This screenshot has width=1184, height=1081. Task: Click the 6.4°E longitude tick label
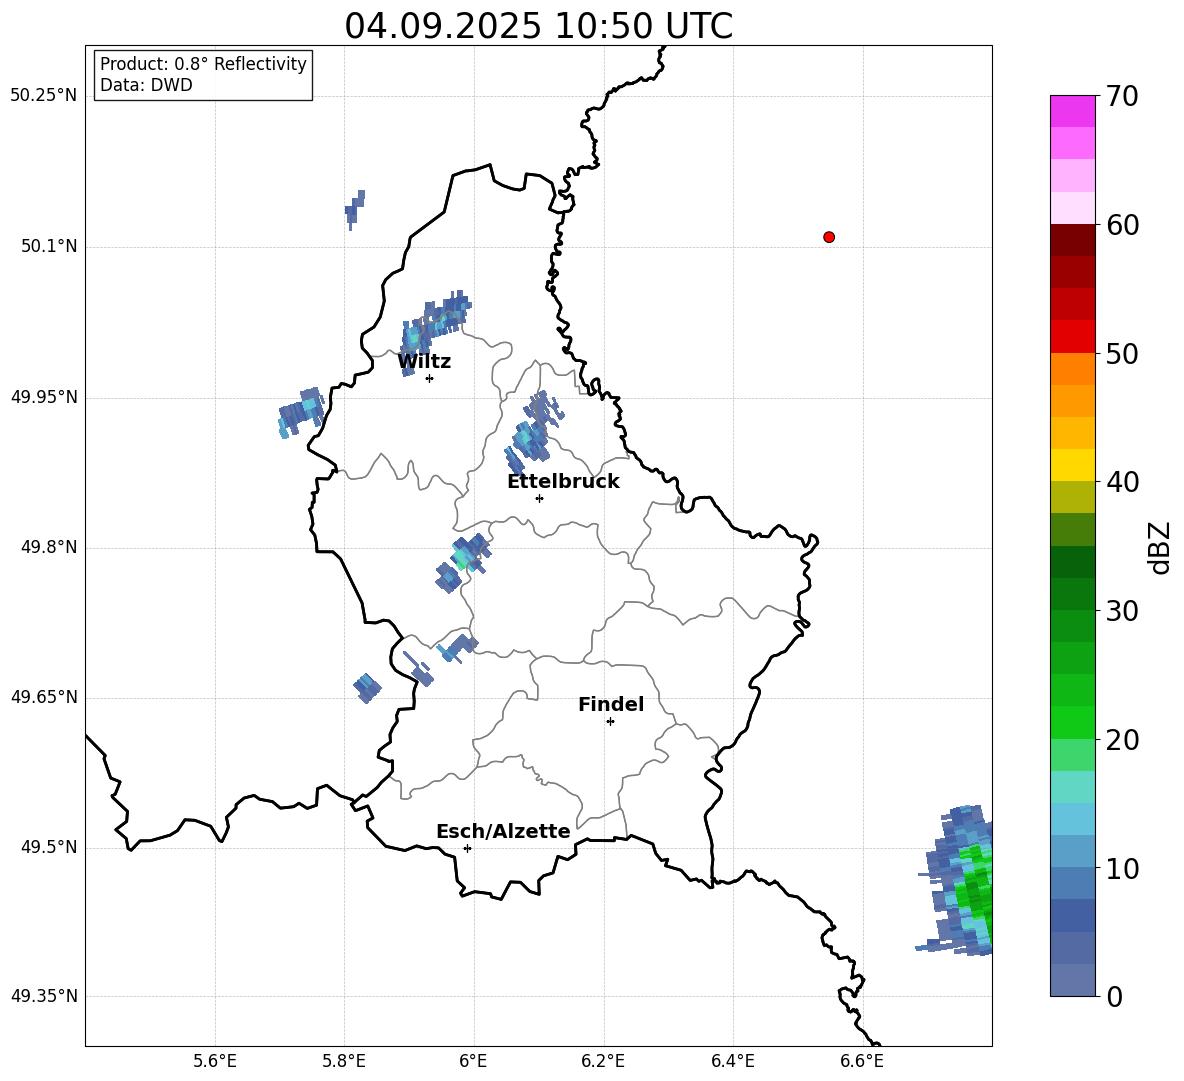732,1061
